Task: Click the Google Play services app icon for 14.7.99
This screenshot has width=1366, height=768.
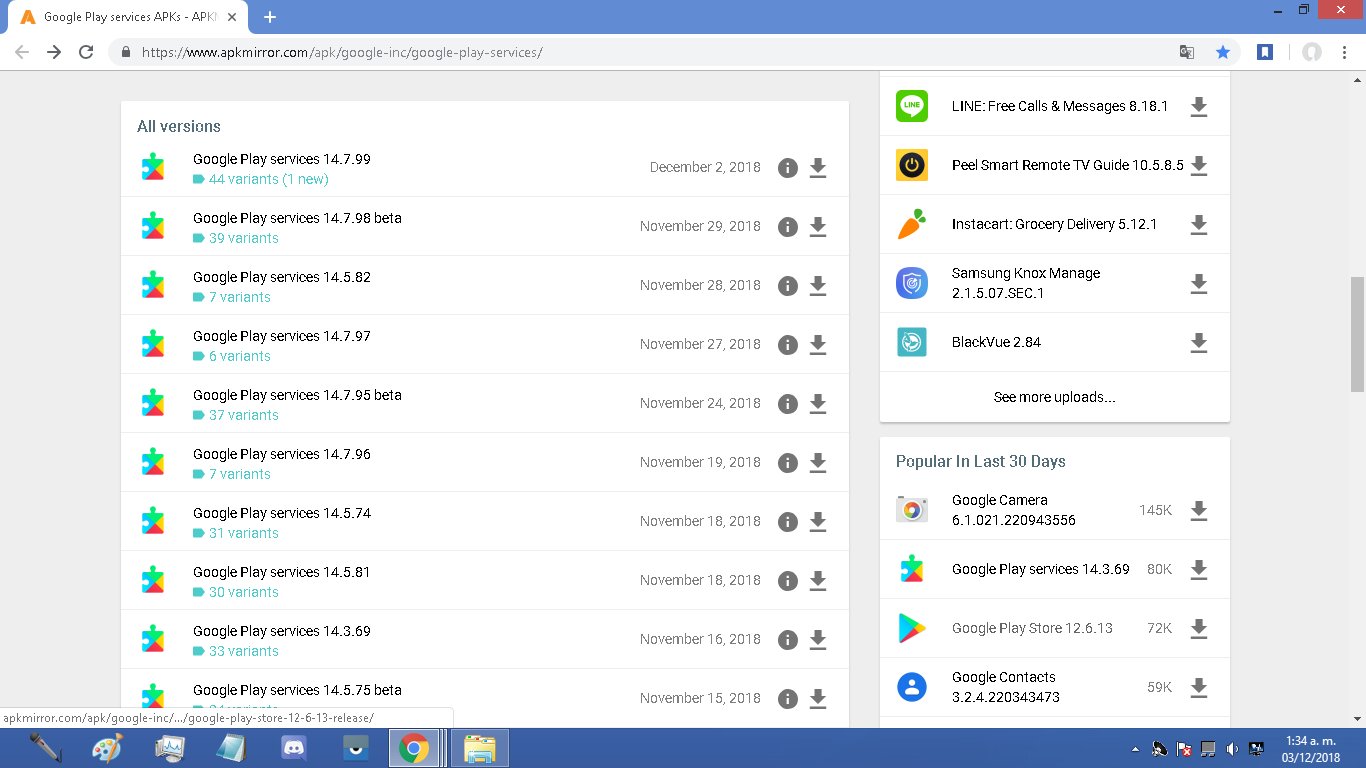Action: (x=153, y=167)
